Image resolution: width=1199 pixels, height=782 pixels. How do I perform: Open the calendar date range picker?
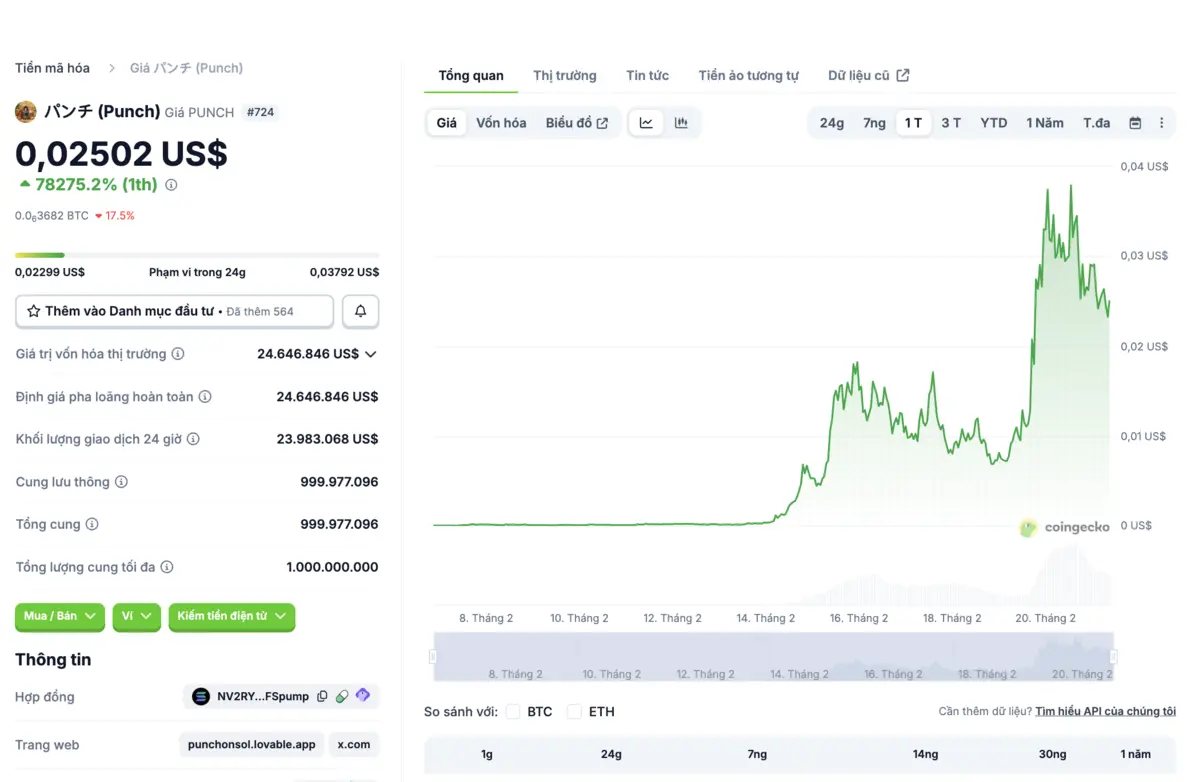(x=1135, y=123)
